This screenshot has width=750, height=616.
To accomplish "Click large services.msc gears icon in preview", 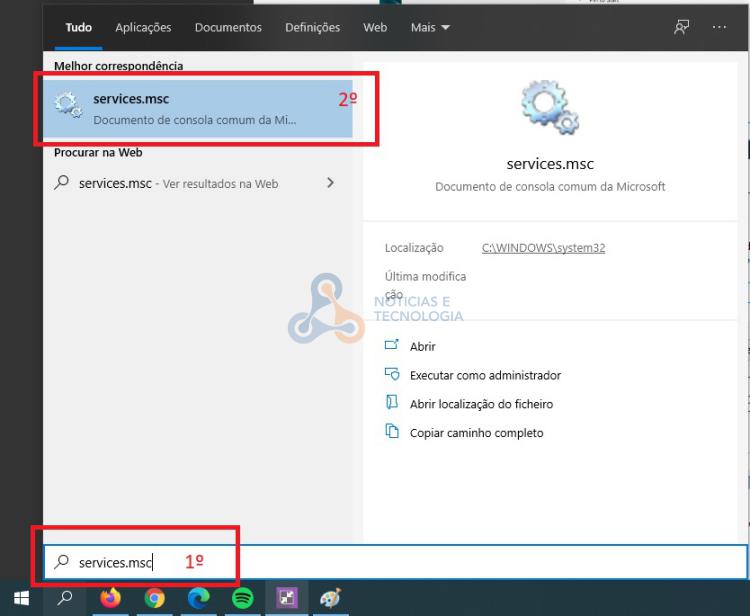I will (x=550, y=107).
